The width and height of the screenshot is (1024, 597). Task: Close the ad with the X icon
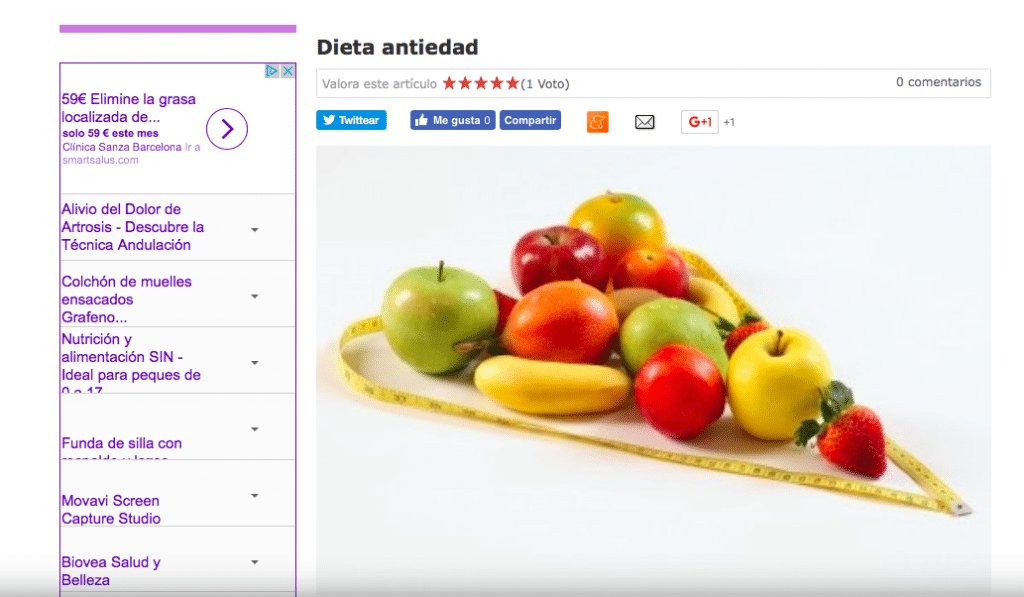tap(287, 71)
